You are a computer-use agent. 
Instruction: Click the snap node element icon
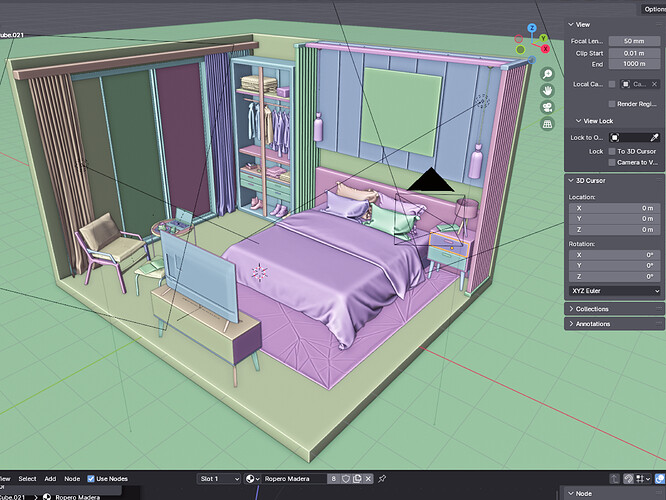pos(640,479)
